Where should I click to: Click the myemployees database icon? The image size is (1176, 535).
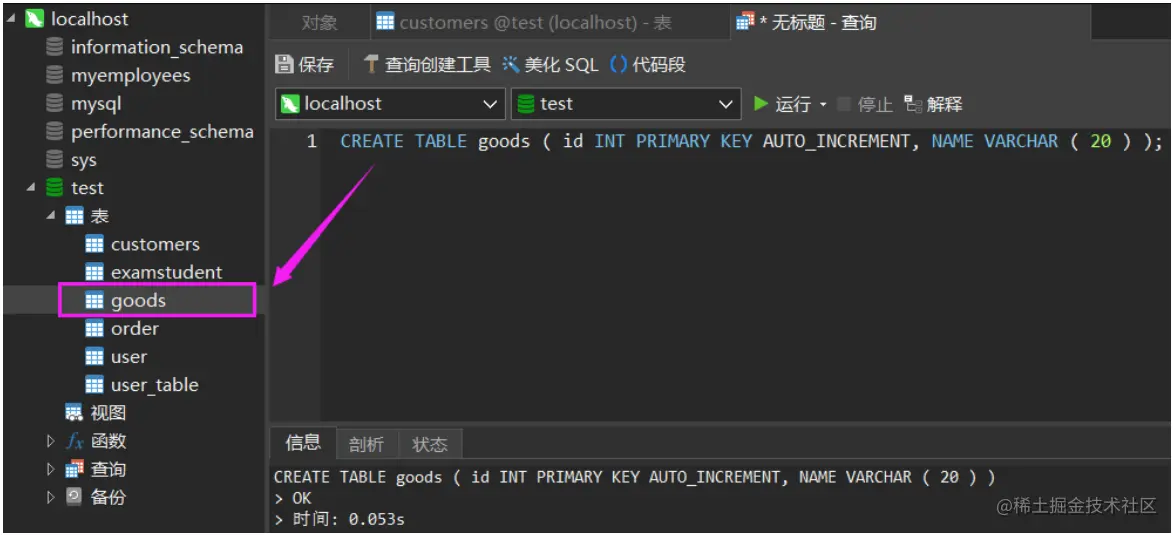(x=54, y=76)
